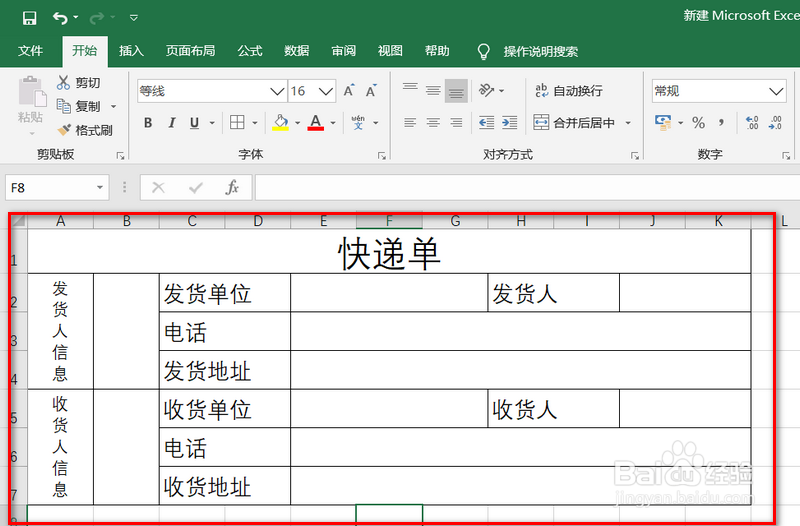Click the decrease decimal icon
Image resolution: width=800 pixels, height=526 pixels.
pyautogui.click(x=775, y=122)
